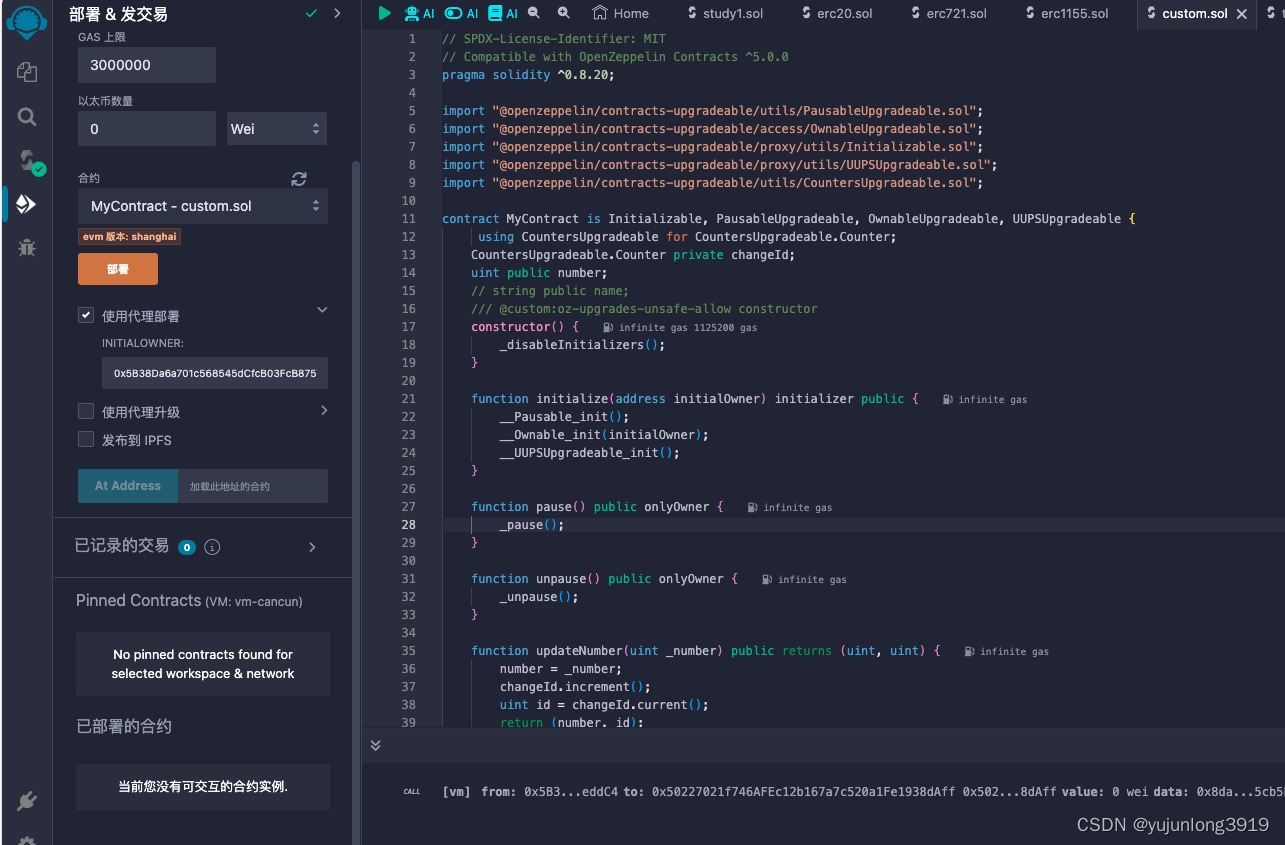Switch to the erc1155.sol tab

[1067, 13]
